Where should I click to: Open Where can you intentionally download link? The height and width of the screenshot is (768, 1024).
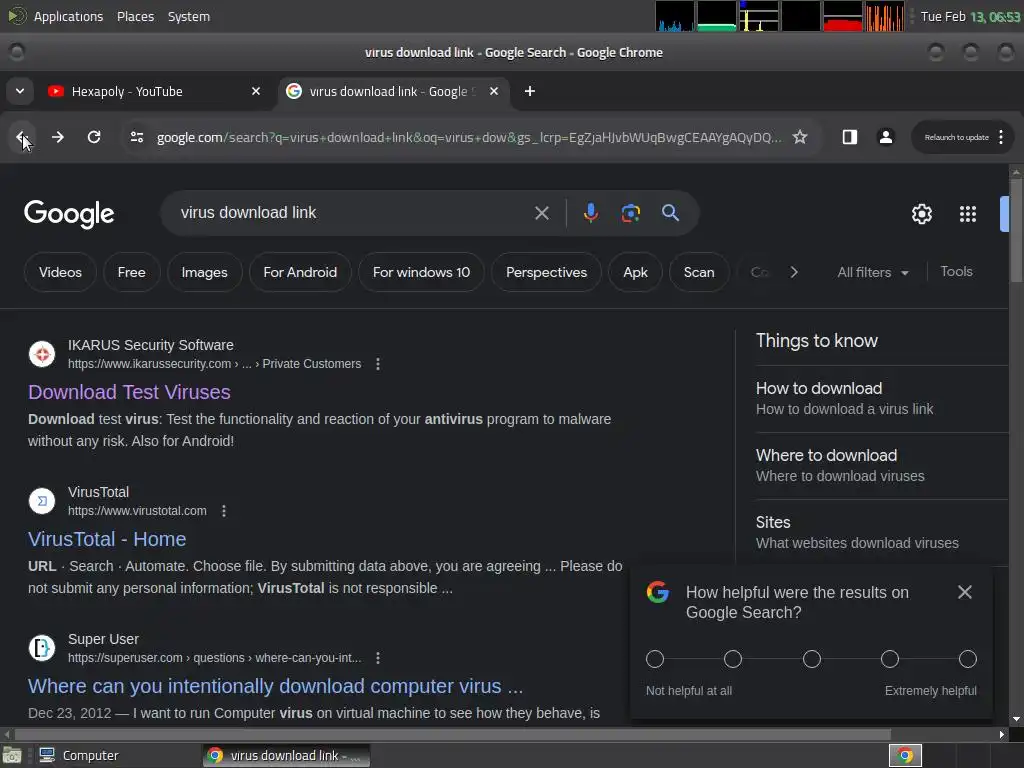pyautogui.click(x=276, y=686)
